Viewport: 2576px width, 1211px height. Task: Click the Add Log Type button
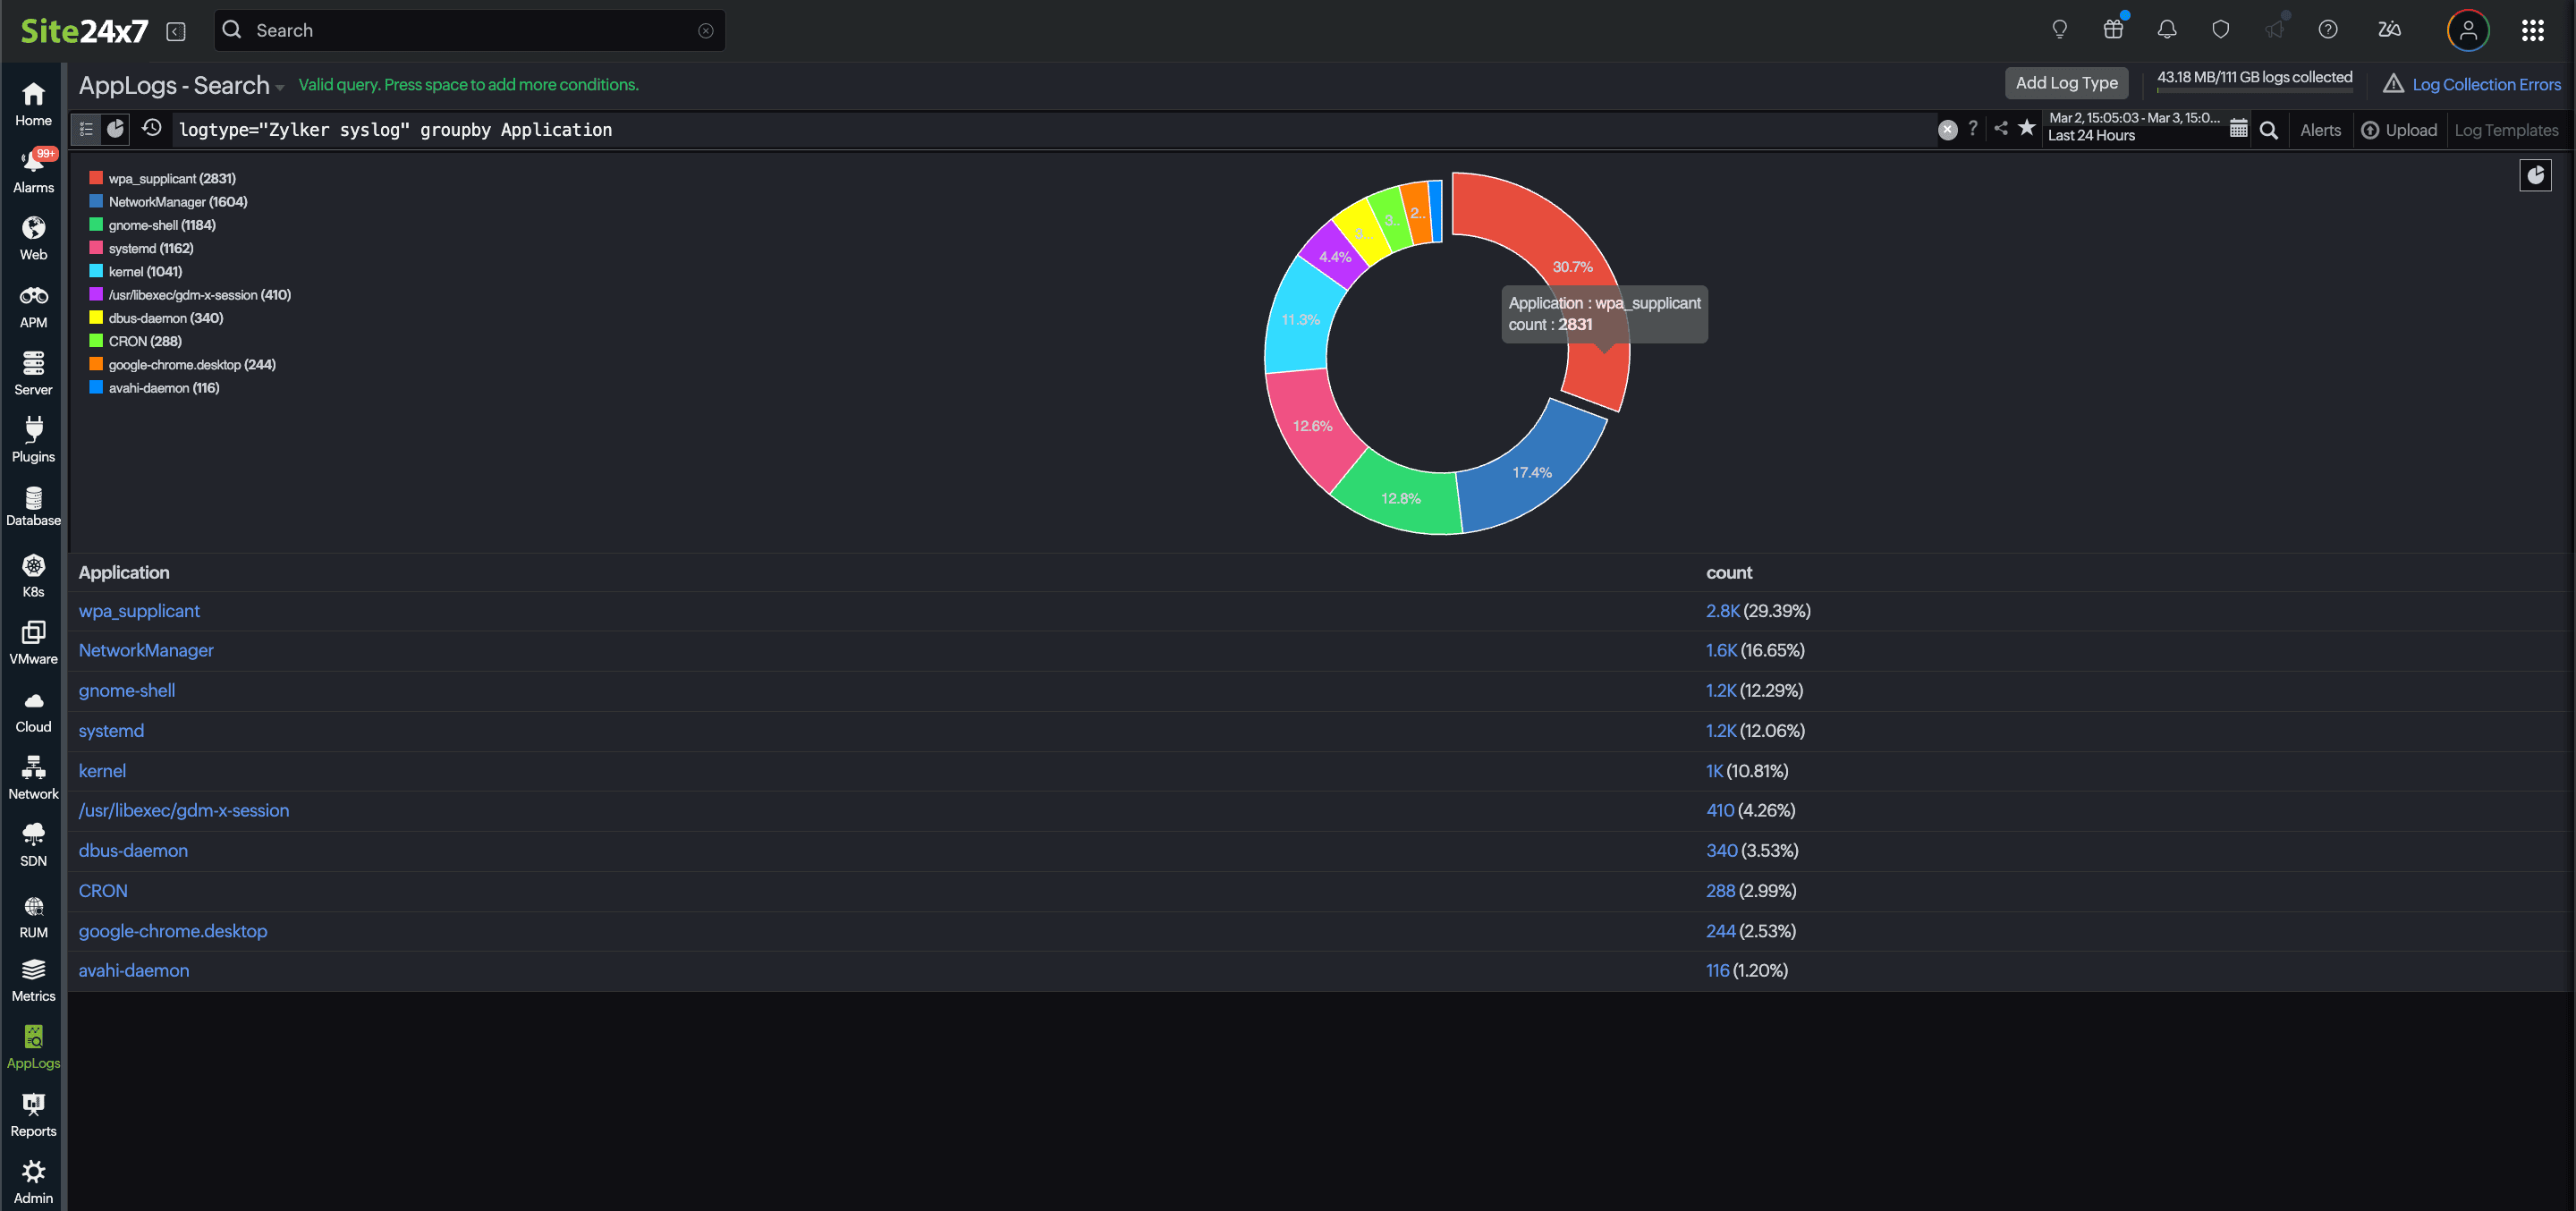2066,83
